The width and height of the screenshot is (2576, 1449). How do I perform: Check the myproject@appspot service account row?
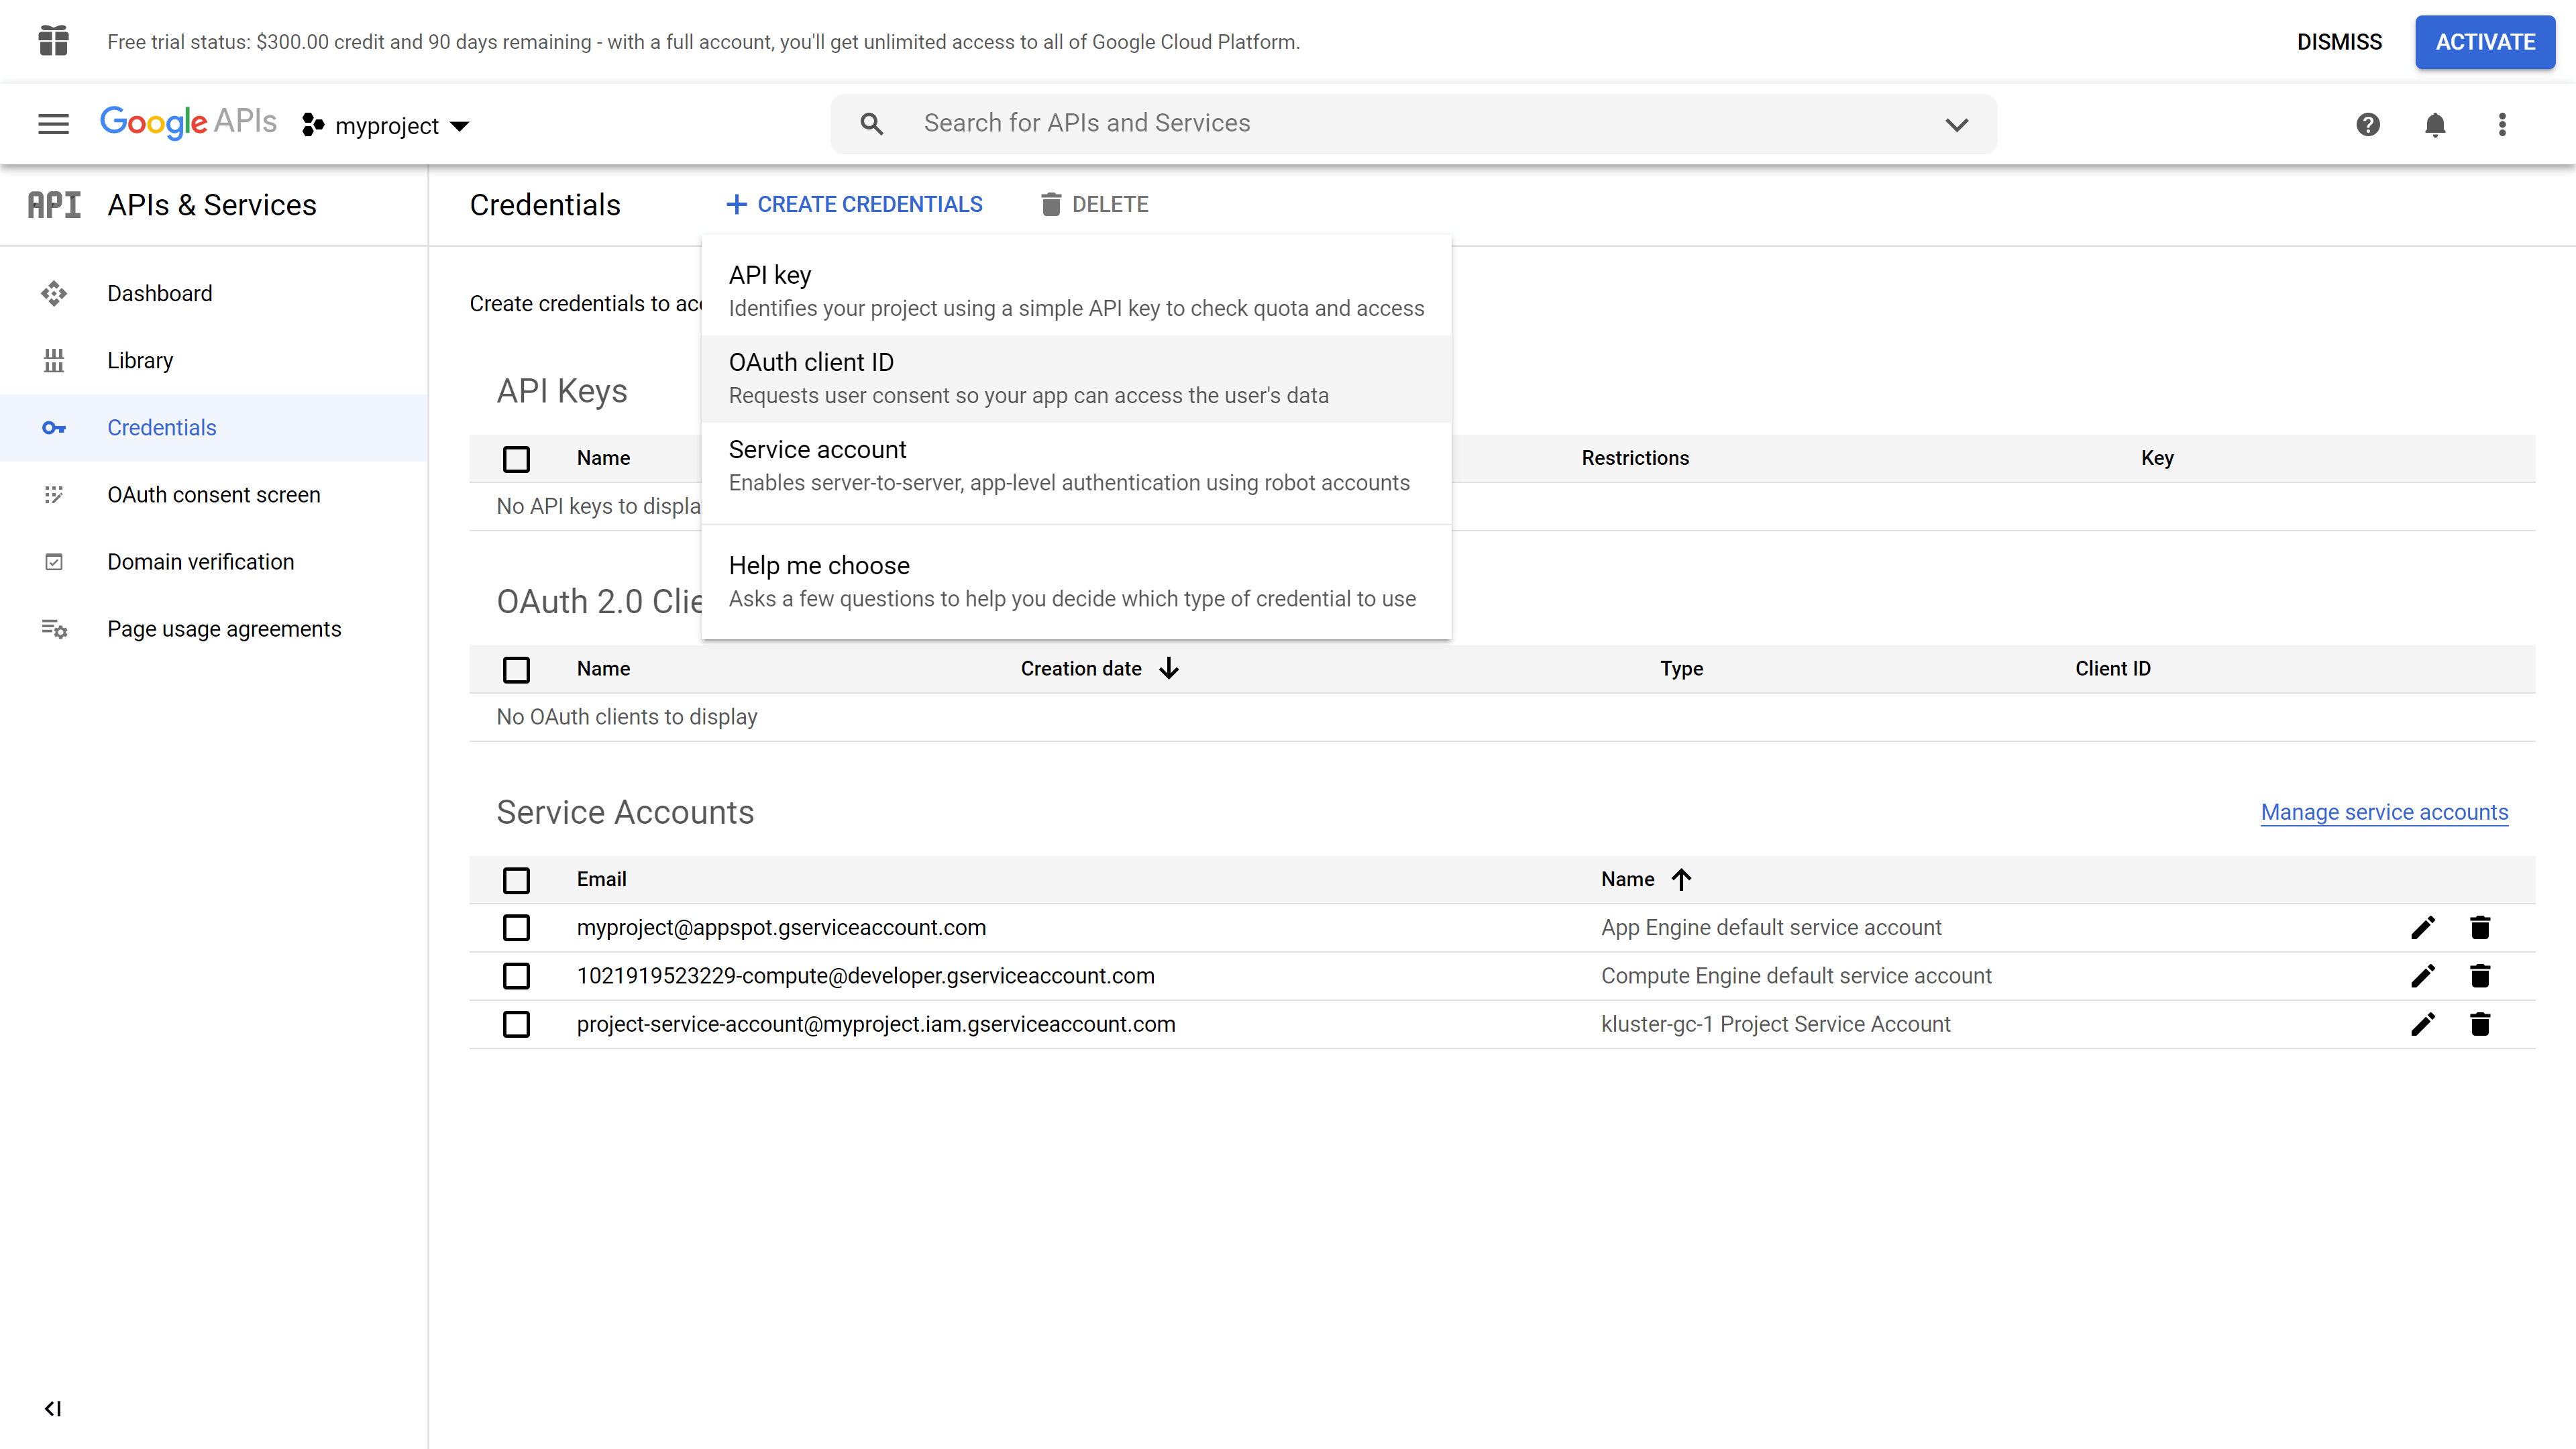click(x=516, y=928)
